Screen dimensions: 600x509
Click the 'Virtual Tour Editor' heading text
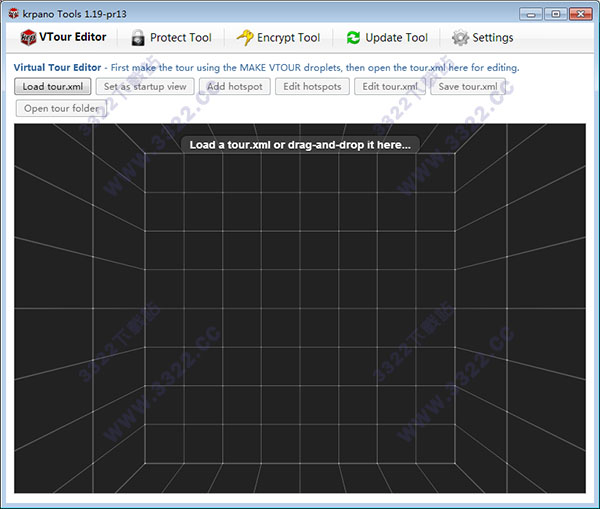pos(57,67)
